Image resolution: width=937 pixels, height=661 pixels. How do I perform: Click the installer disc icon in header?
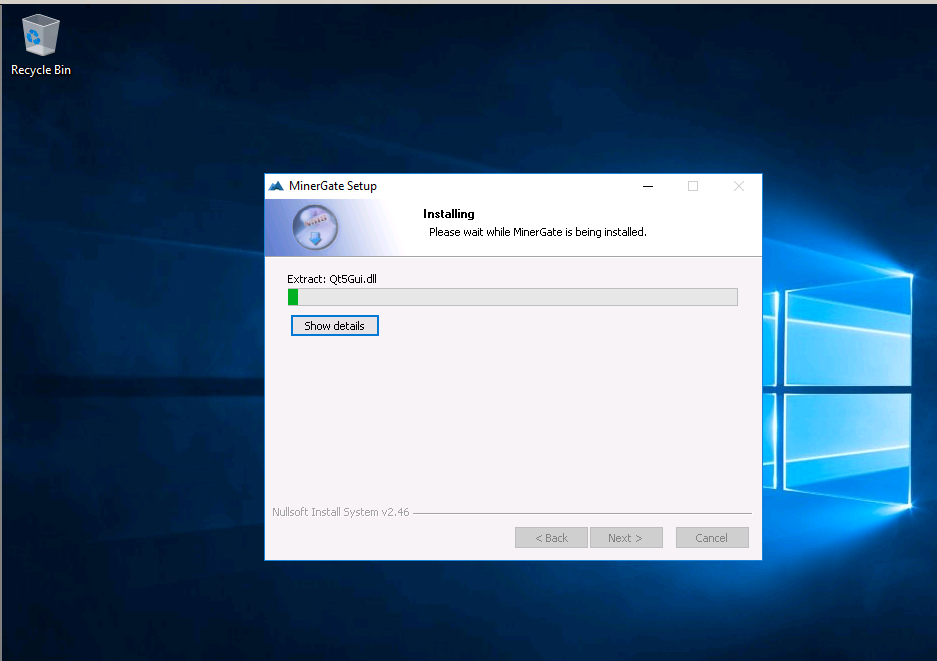pos(315,227)
